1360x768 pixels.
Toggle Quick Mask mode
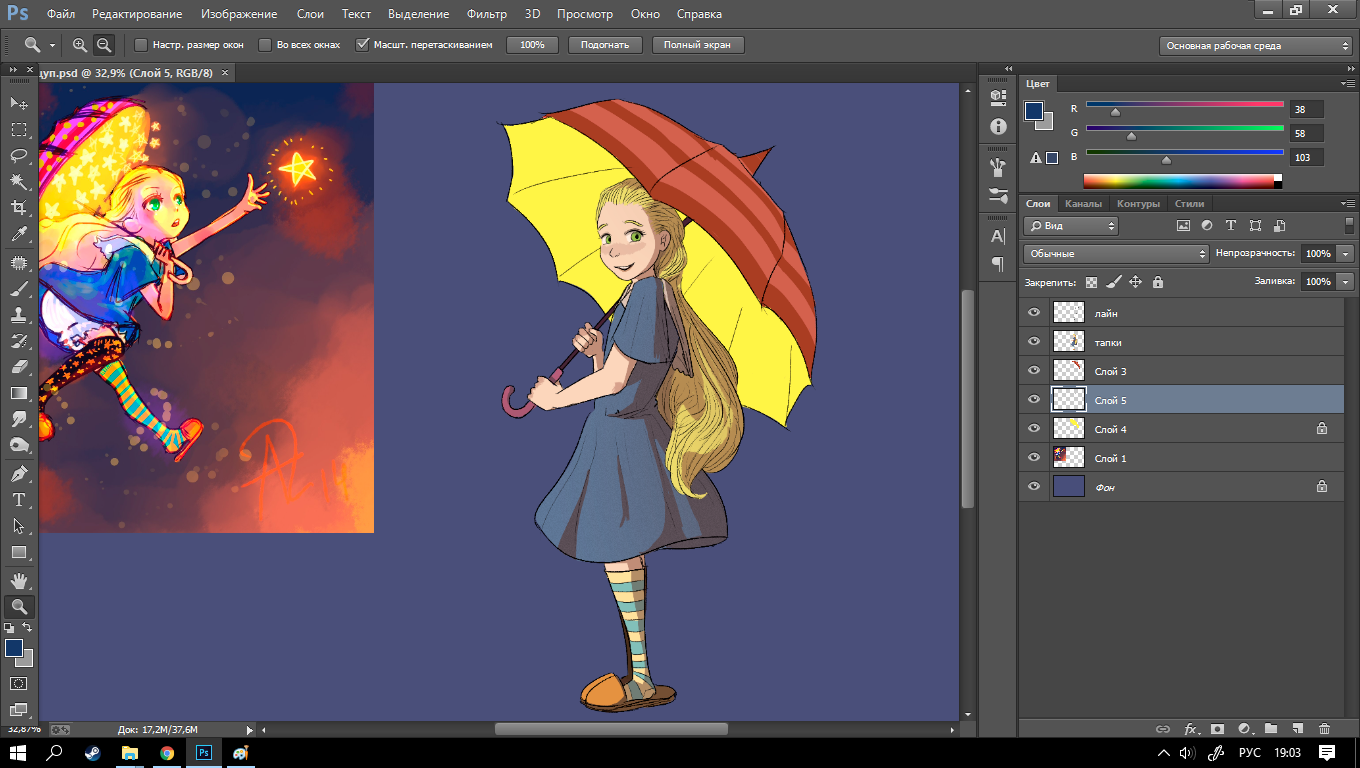(19, 683)
